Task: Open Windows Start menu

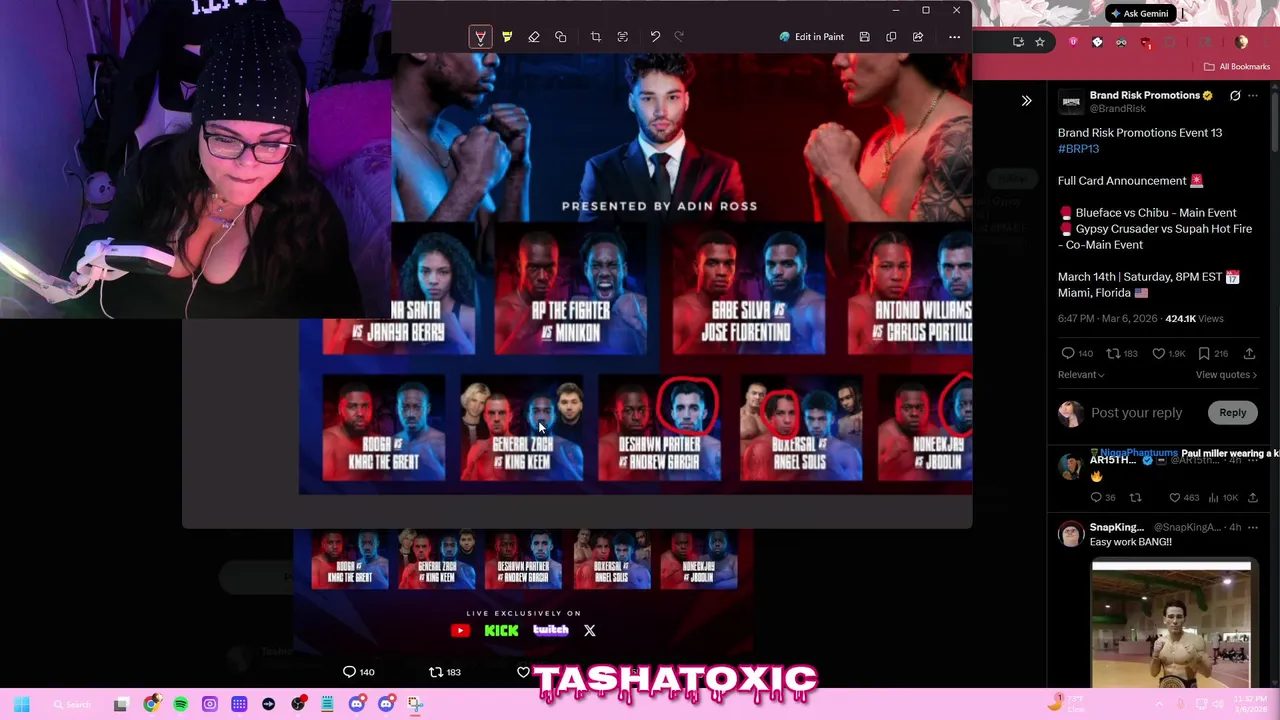Action: click(x=22, y=704)
